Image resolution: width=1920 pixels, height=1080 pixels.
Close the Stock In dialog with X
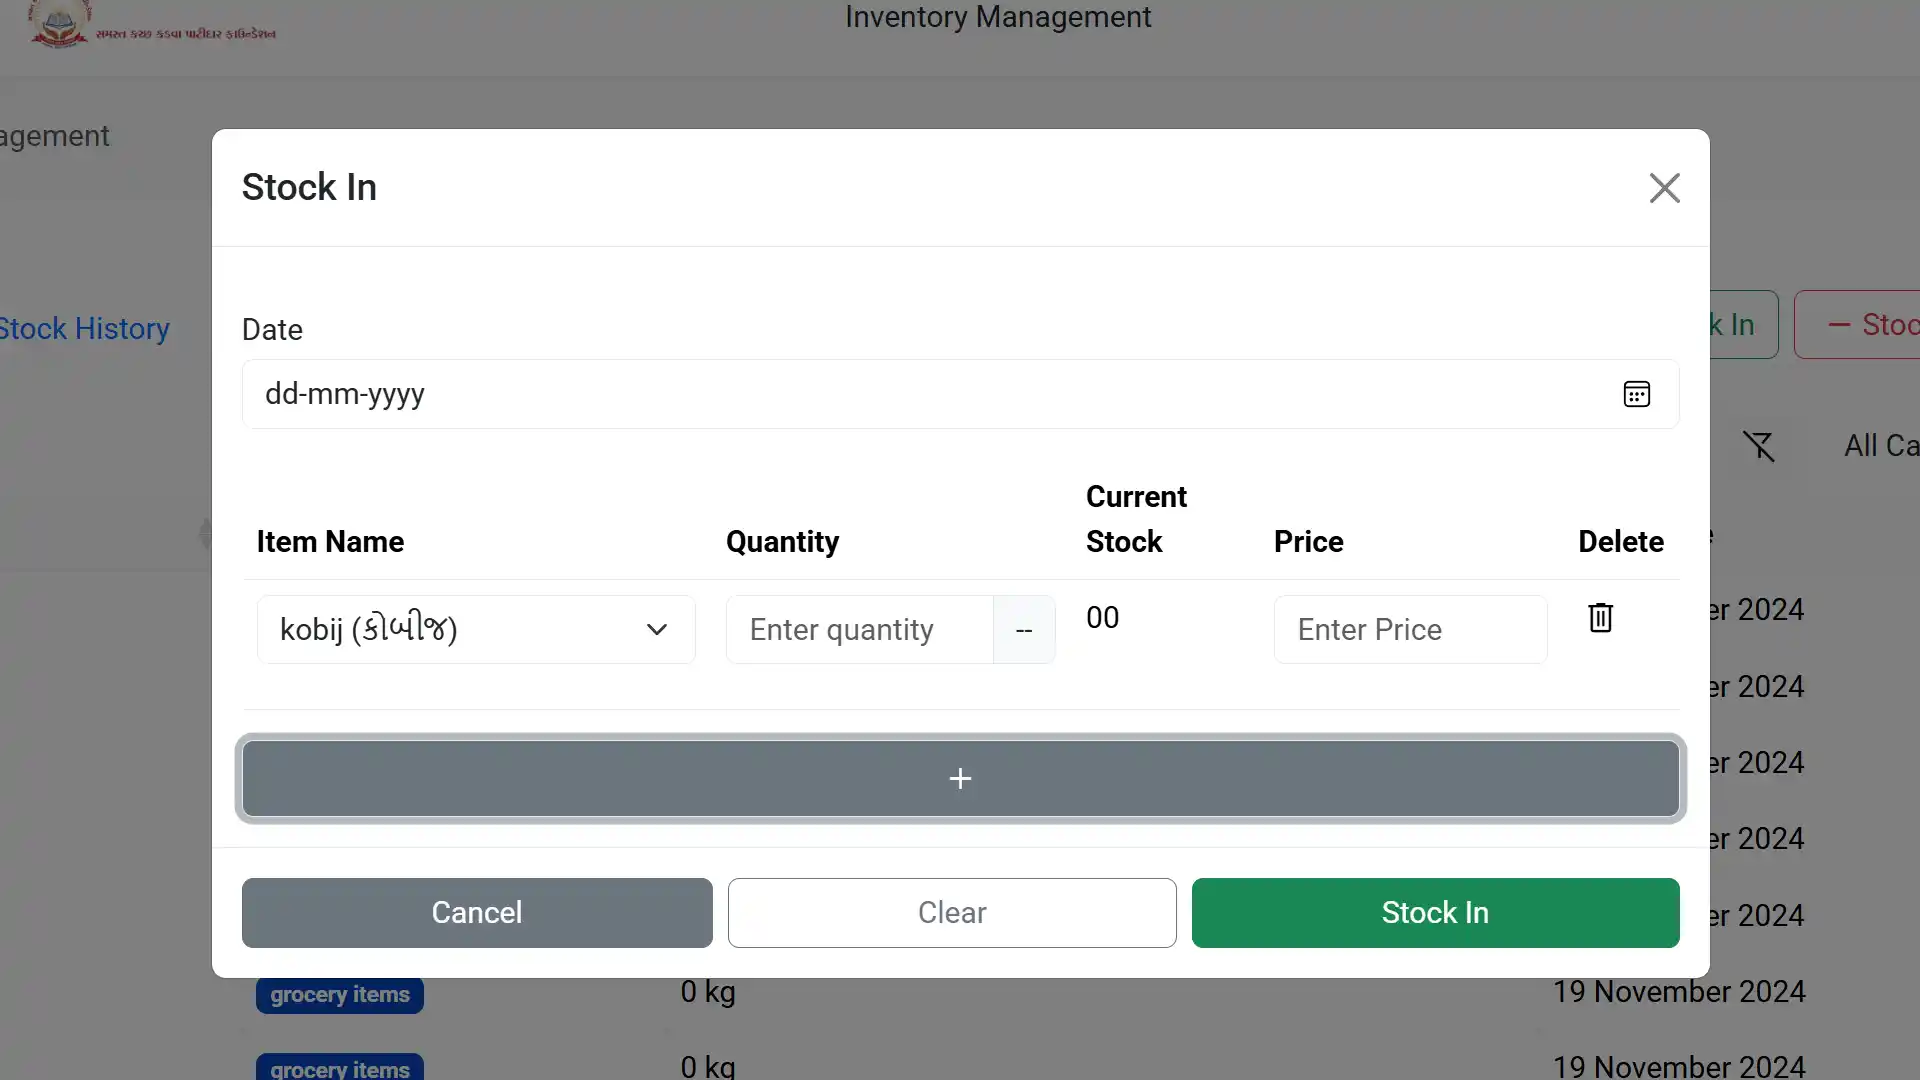tap(1664, 188)
